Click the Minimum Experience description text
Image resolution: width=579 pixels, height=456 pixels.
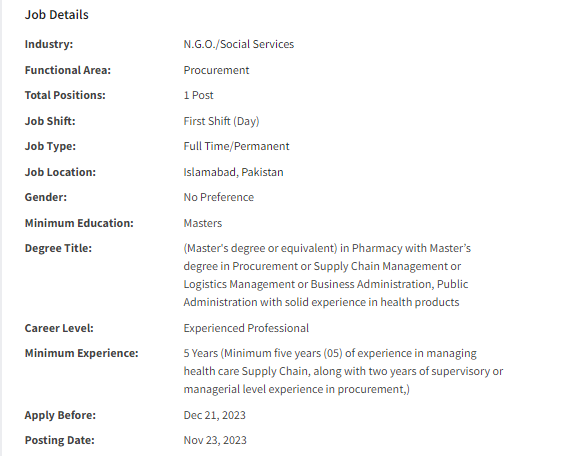pyautogui.click(x=343, y=371)
